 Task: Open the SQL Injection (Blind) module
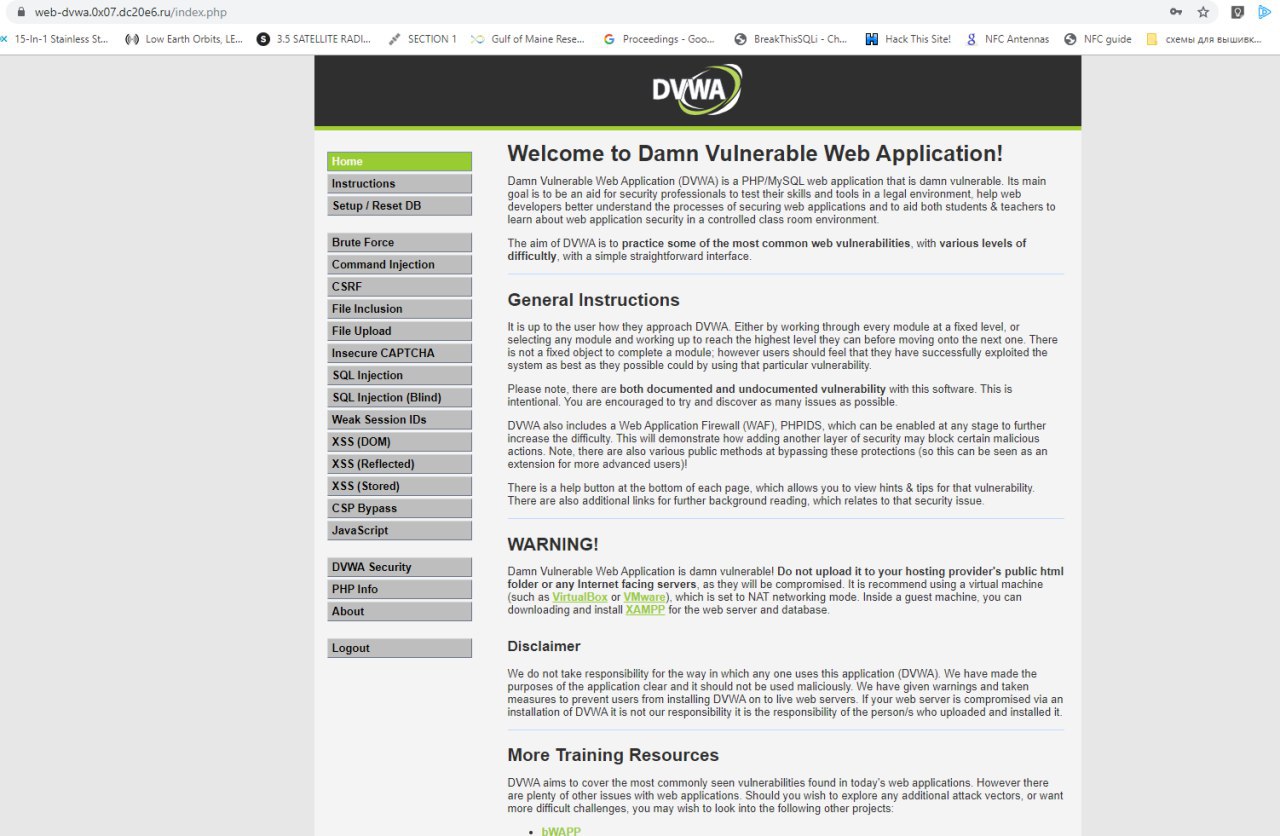click(399, 398)
